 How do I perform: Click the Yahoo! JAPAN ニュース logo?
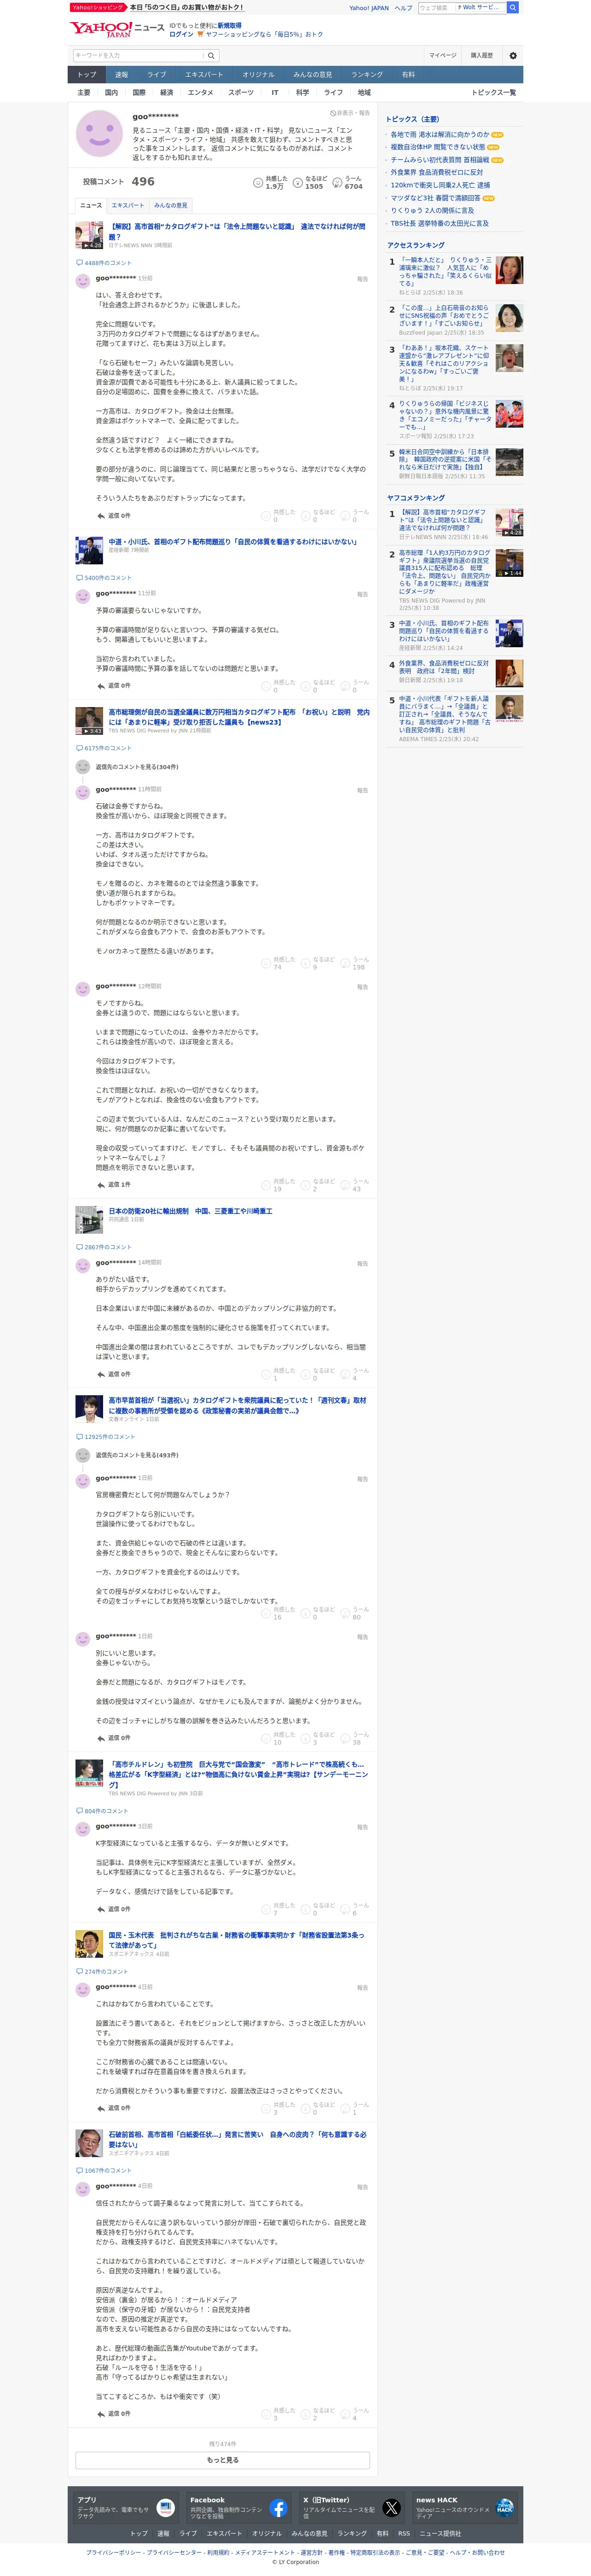(x=116, y=29)
